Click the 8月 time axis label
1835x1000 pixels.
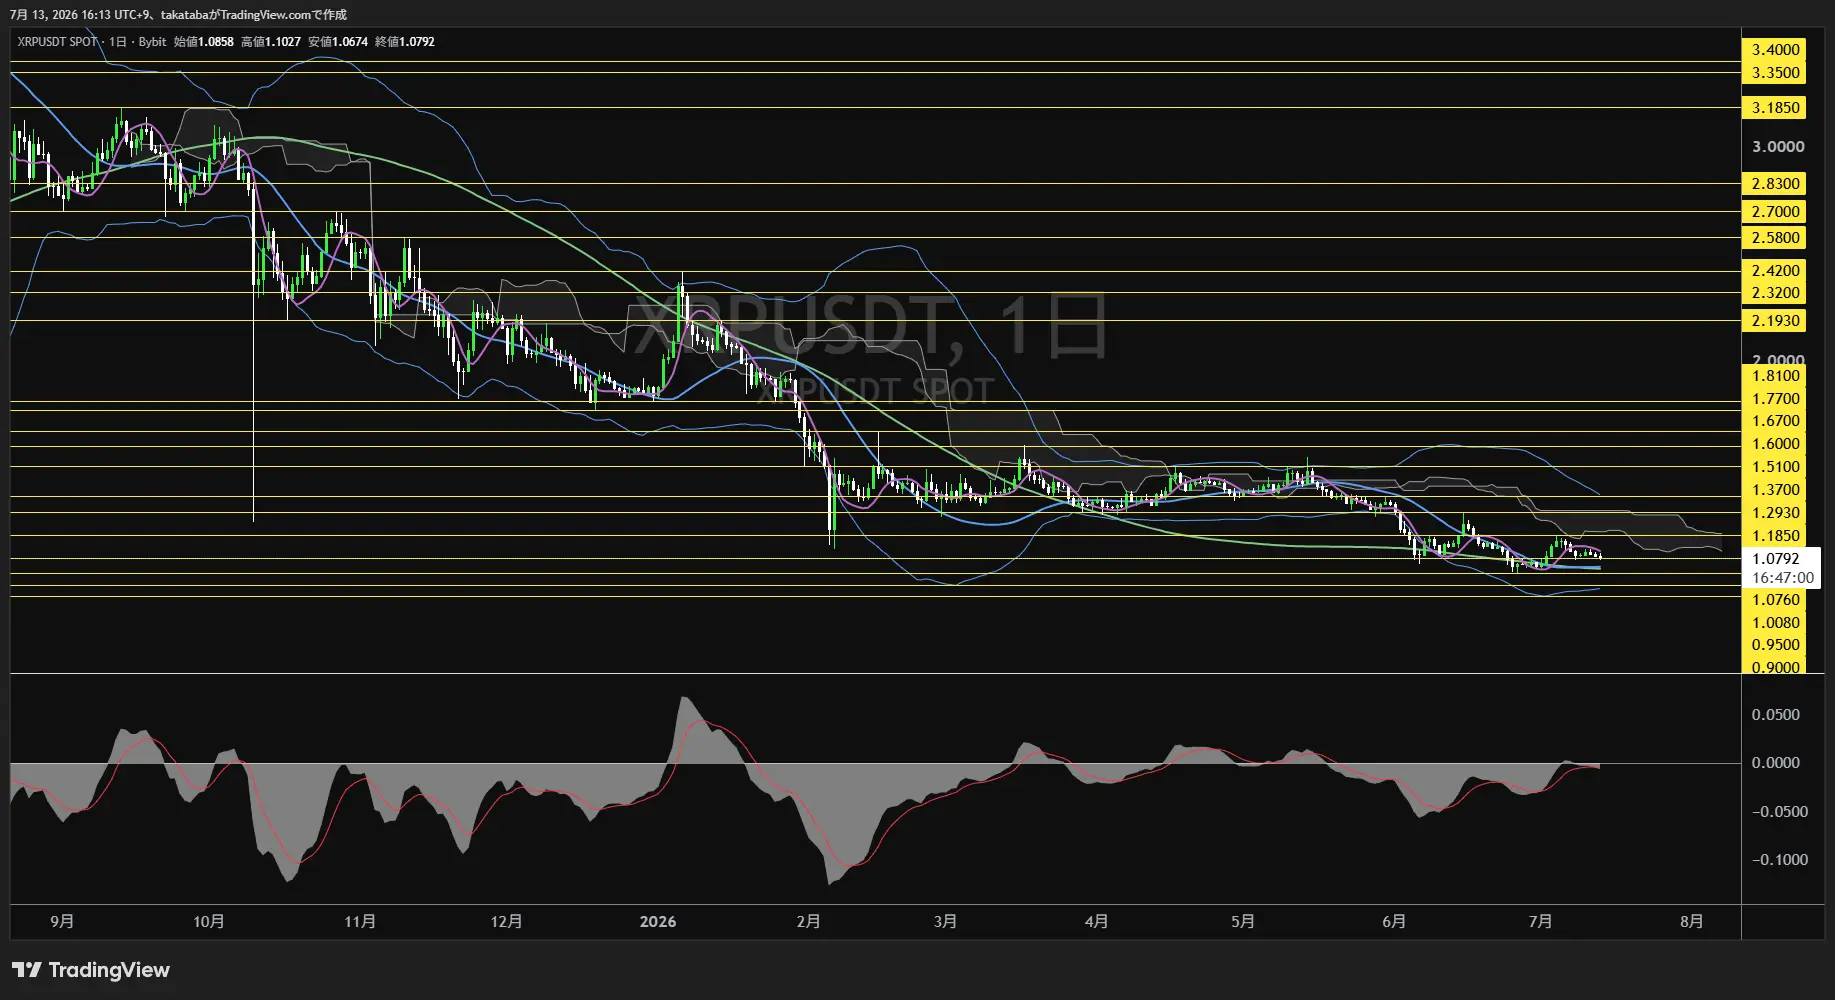[x=1692, y=921]
